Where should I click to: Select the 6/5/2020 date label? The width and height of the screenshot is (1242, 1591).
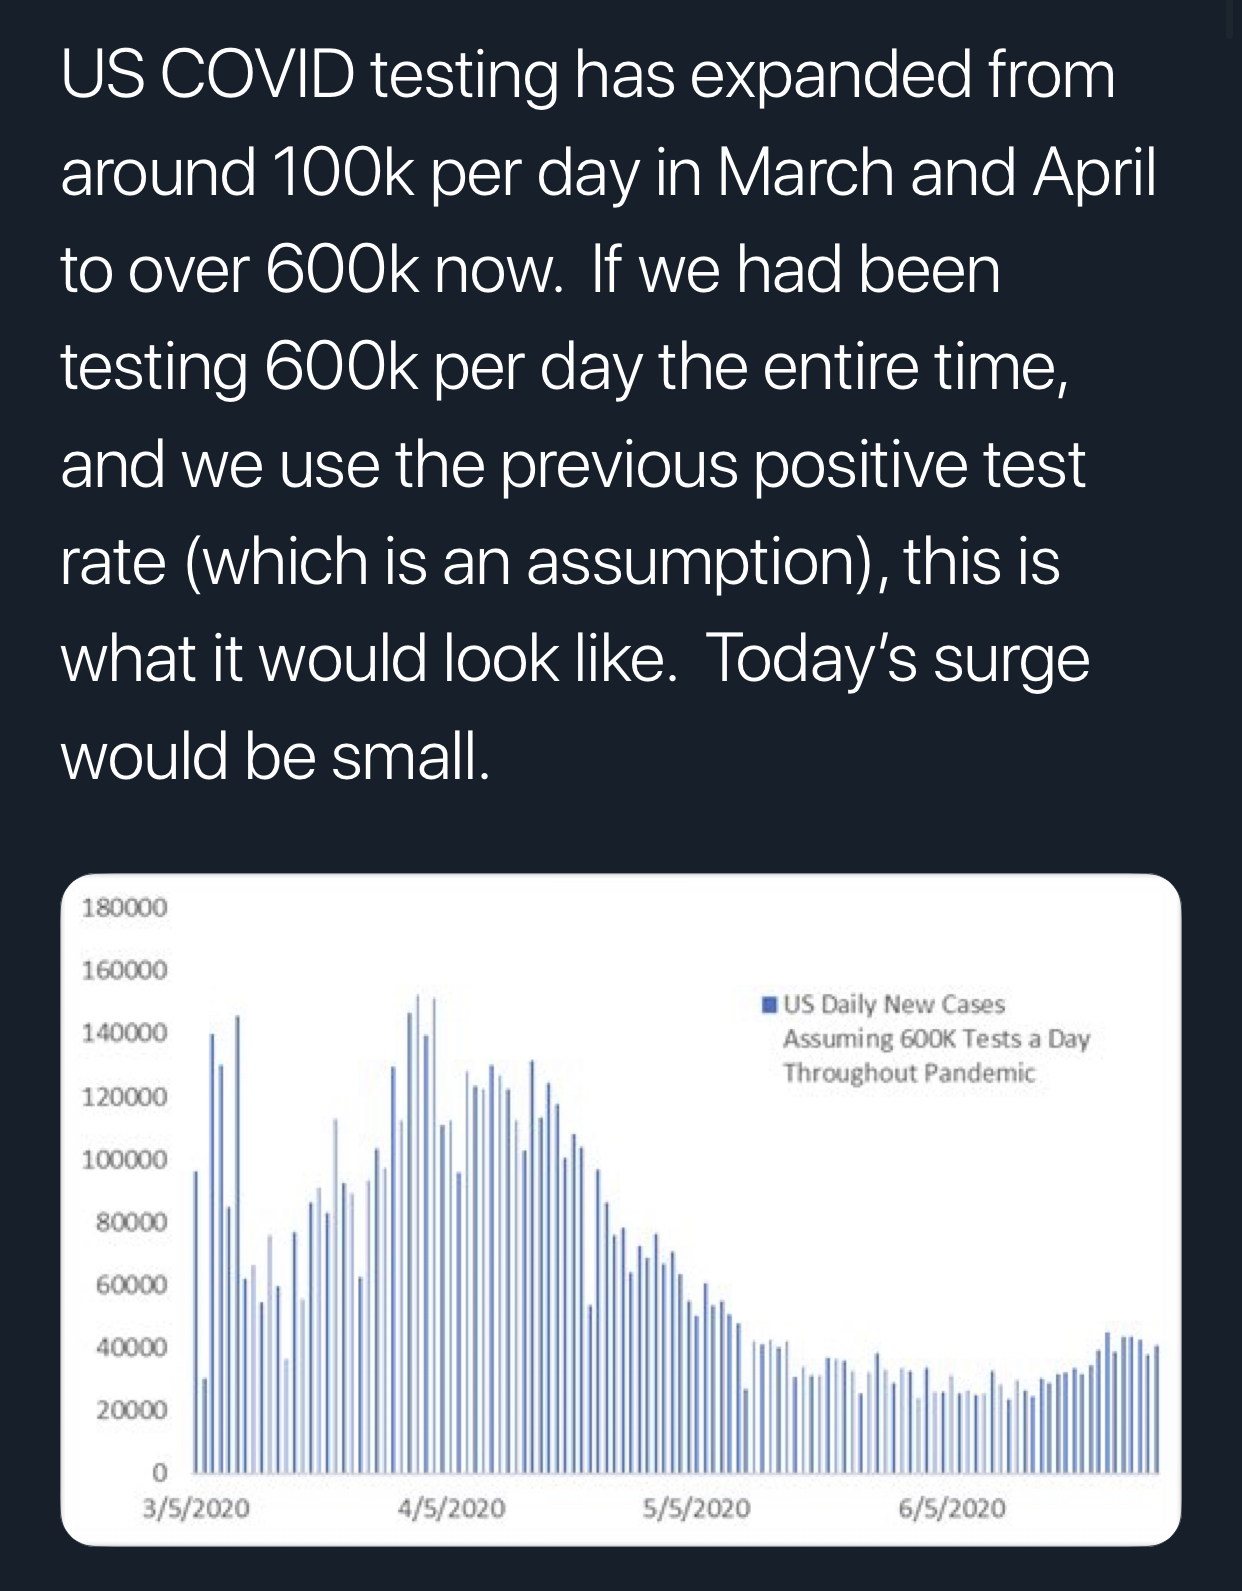click(x=953, y=1508)
